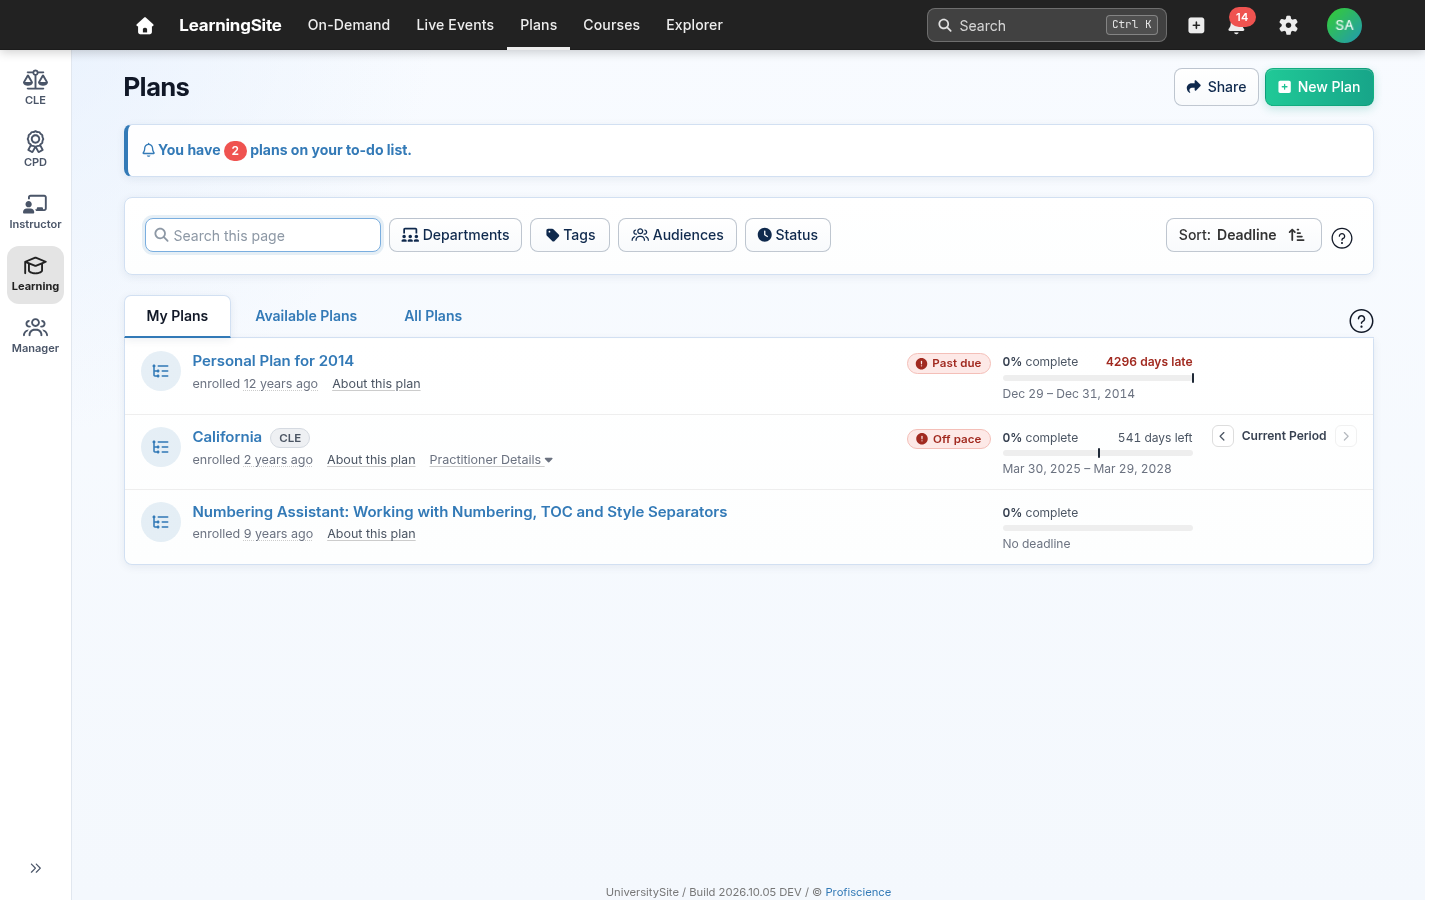Open the SA user avatar menu
Screen dimensions: 1440x900
click(1344, 25)
